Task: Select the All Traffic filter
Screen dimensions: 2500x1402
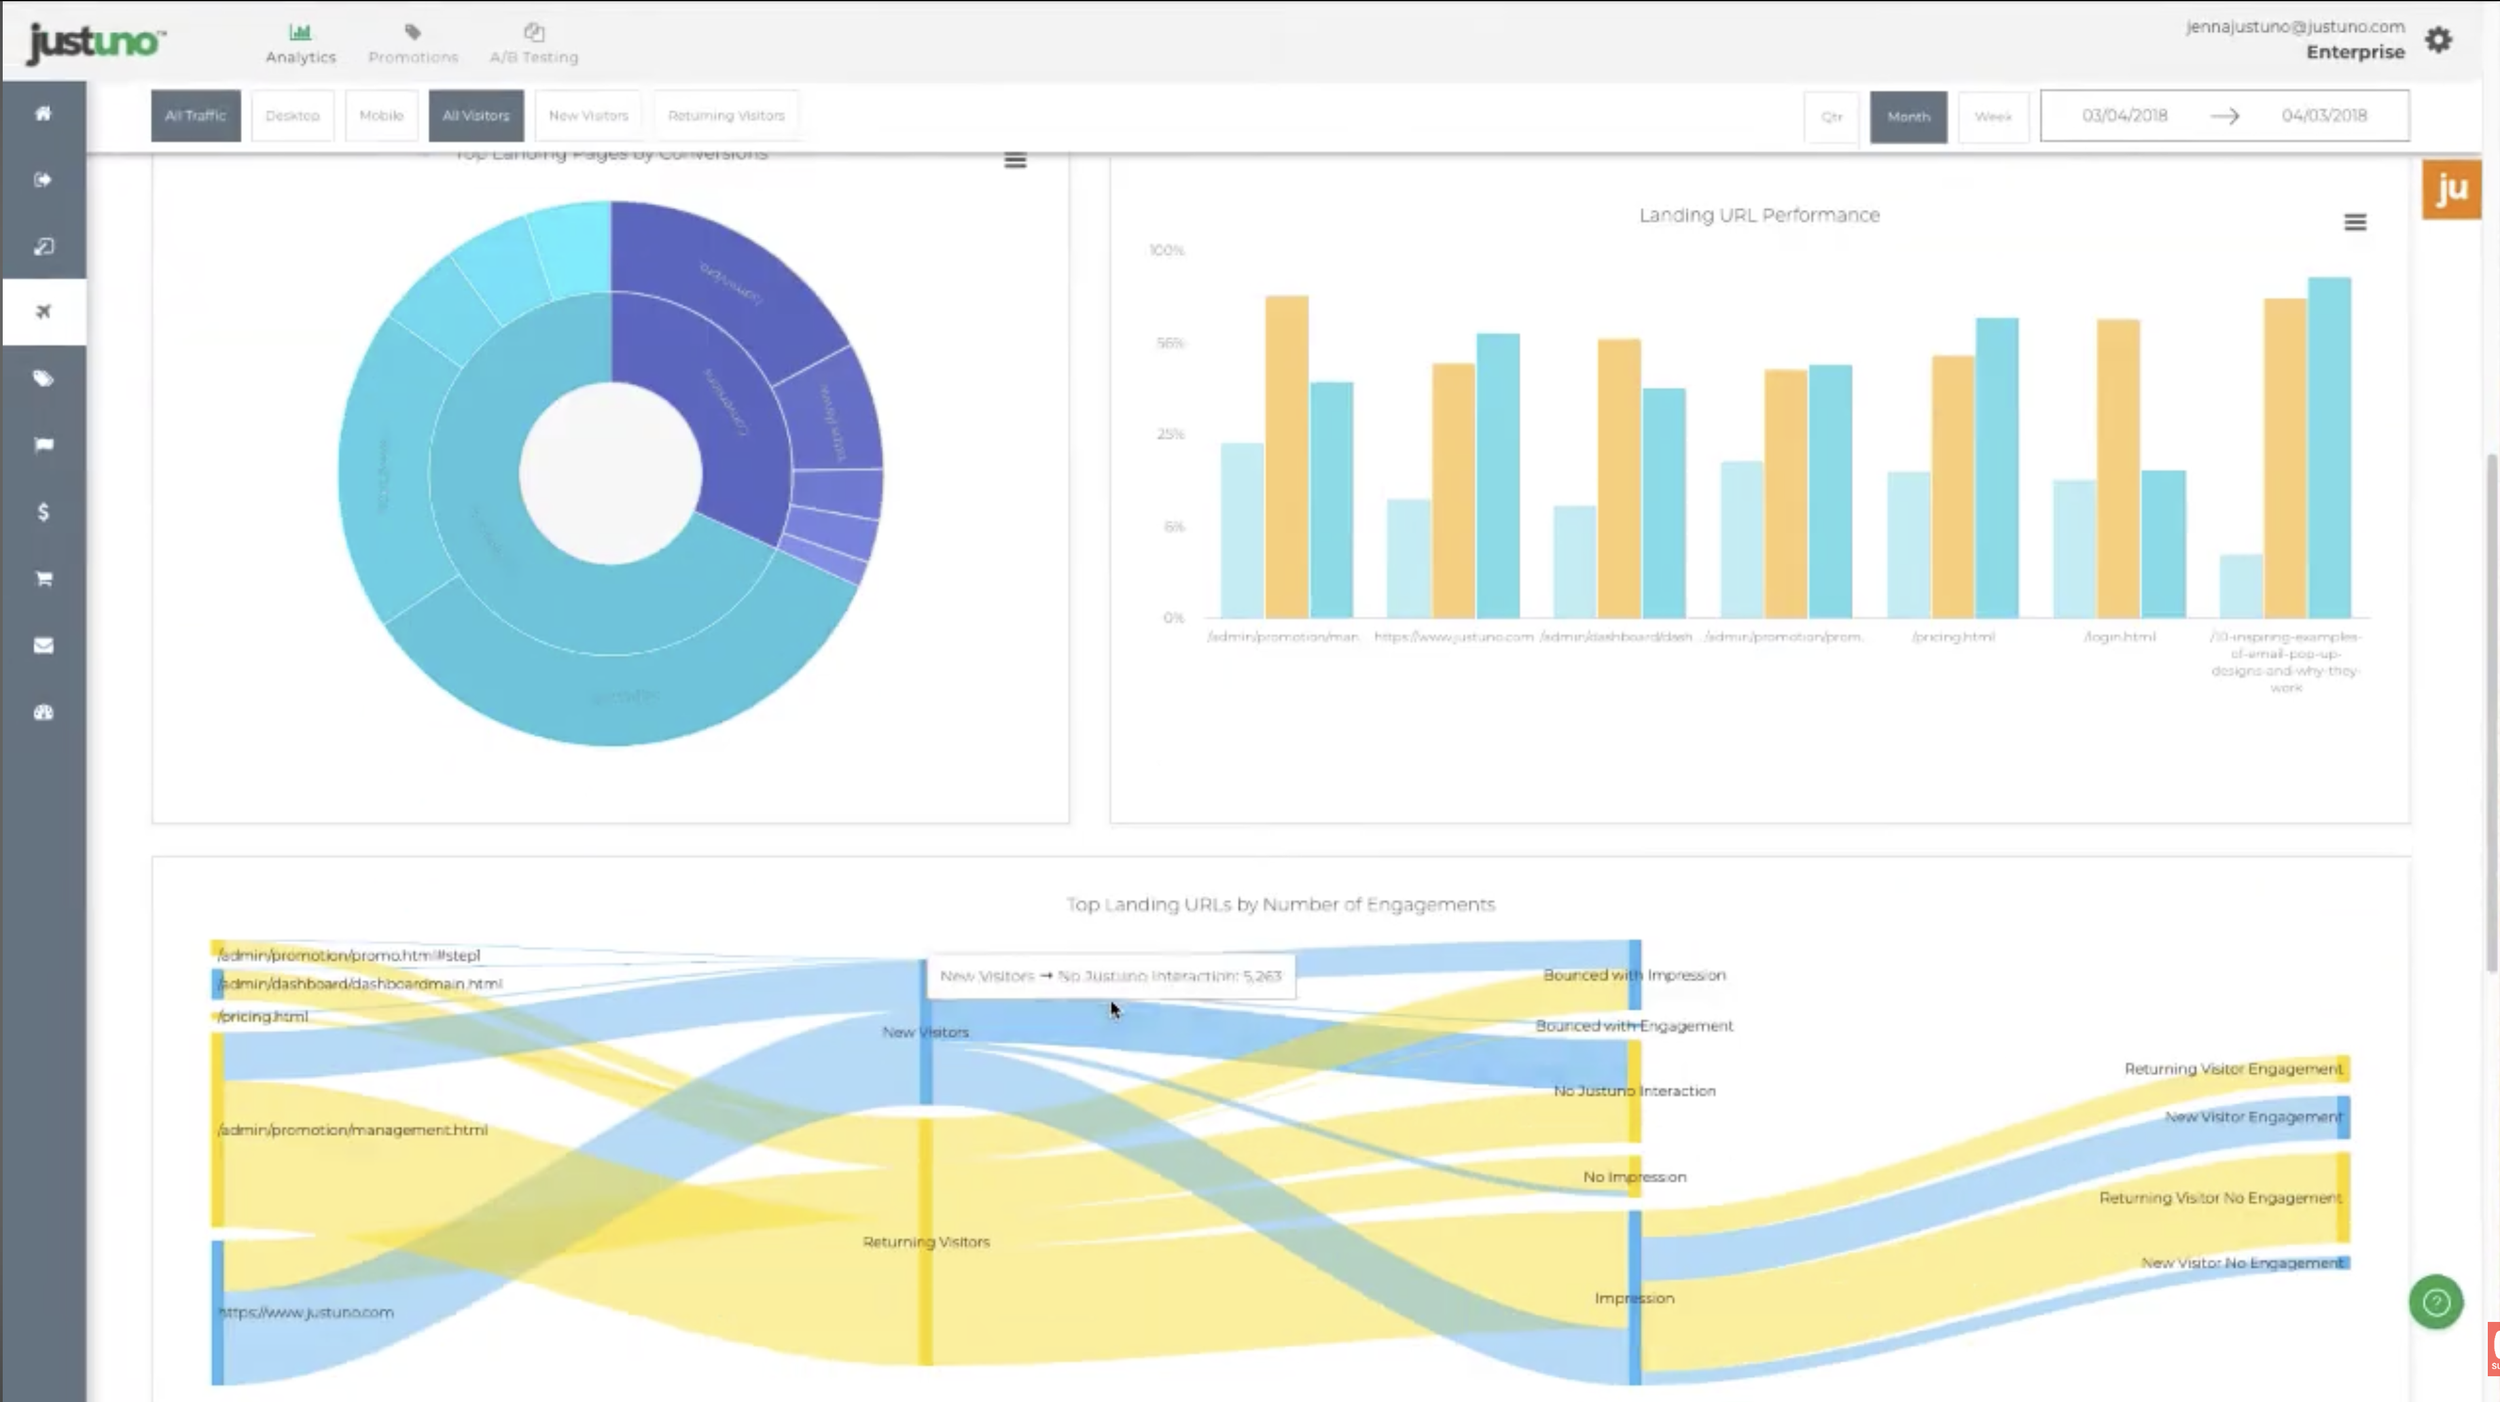Action: click(x=196, y=116)
